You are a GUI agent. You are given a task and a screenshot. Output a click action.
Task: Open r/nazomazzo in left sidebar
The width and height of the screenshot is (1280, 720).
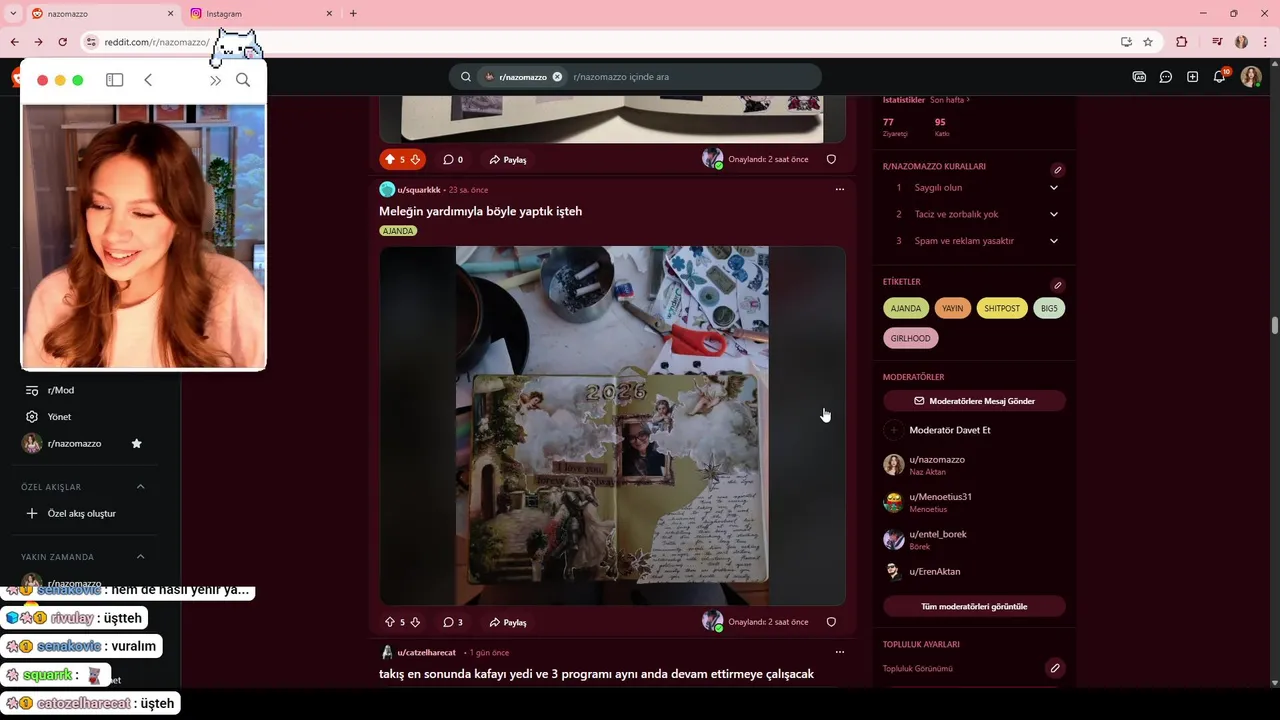(74, 443)
